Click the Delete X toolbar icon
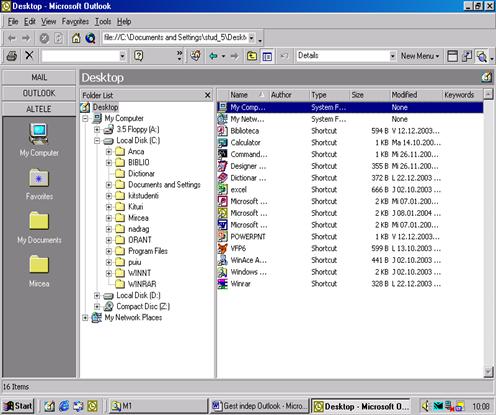The image size is (496, 415). click(x=29, y=55)
